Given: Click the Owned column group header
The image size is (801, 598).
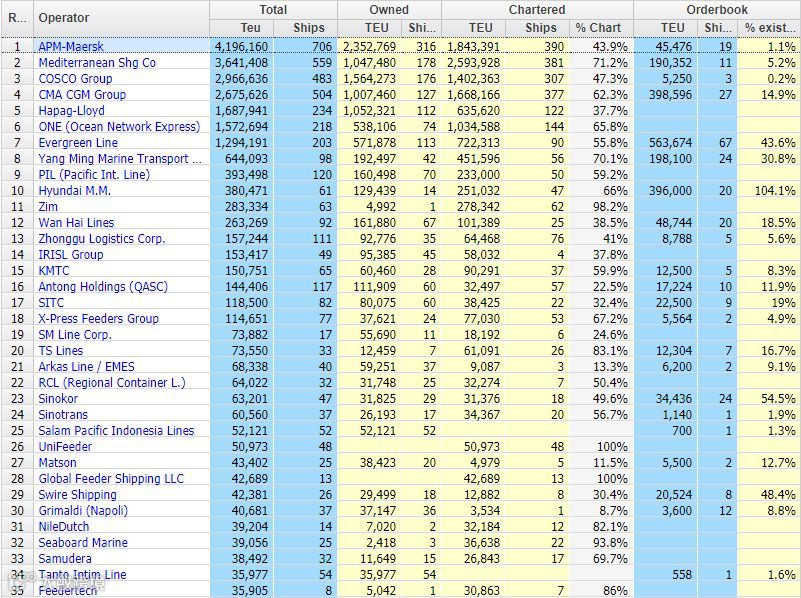Looking at the screenshot, I should tap(389, 10).
